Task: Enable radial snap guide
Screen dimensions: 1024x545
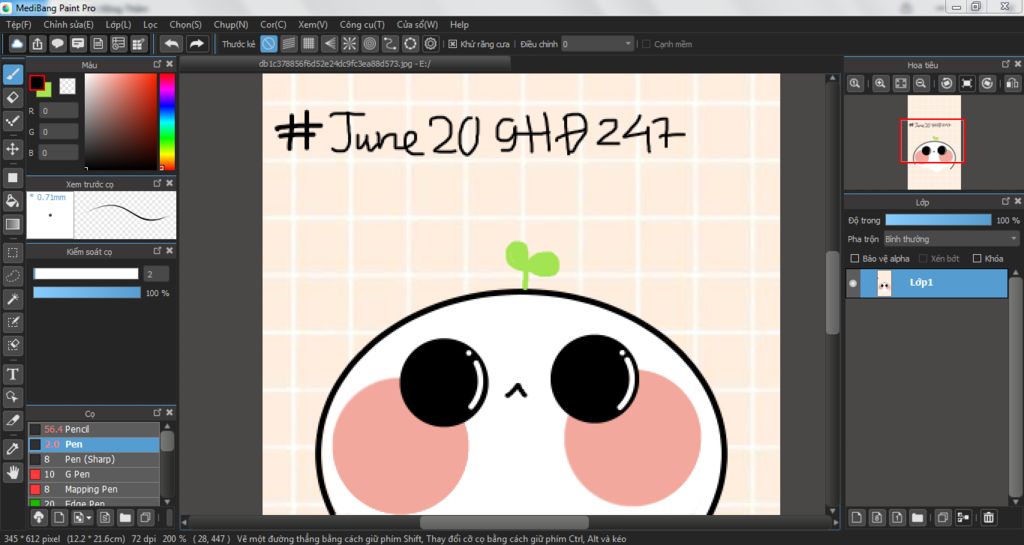Action: point(349,44)
